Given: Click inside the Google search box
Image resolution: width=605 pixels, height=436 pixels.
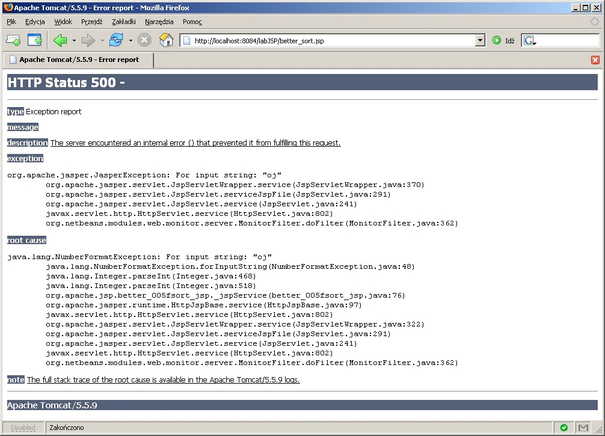Looking at the screenshot, I should pyautogui.click(x=568, y=40).
